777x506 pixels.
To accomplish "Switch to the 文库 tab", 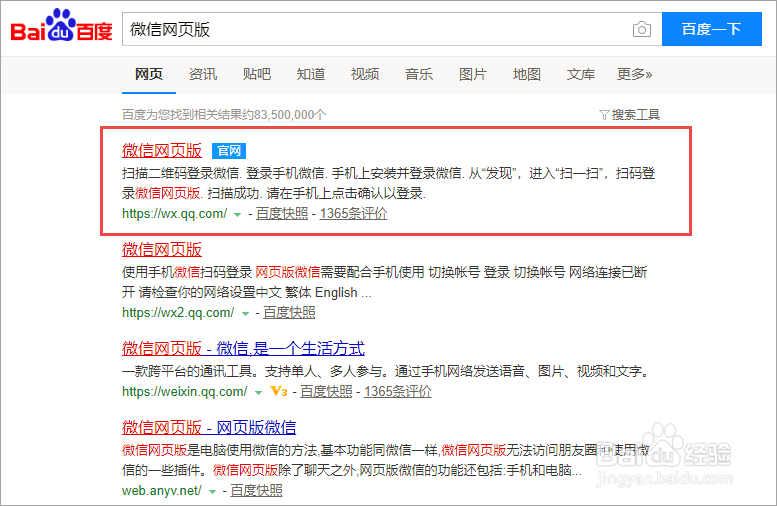I will click(x=581, y=74).
